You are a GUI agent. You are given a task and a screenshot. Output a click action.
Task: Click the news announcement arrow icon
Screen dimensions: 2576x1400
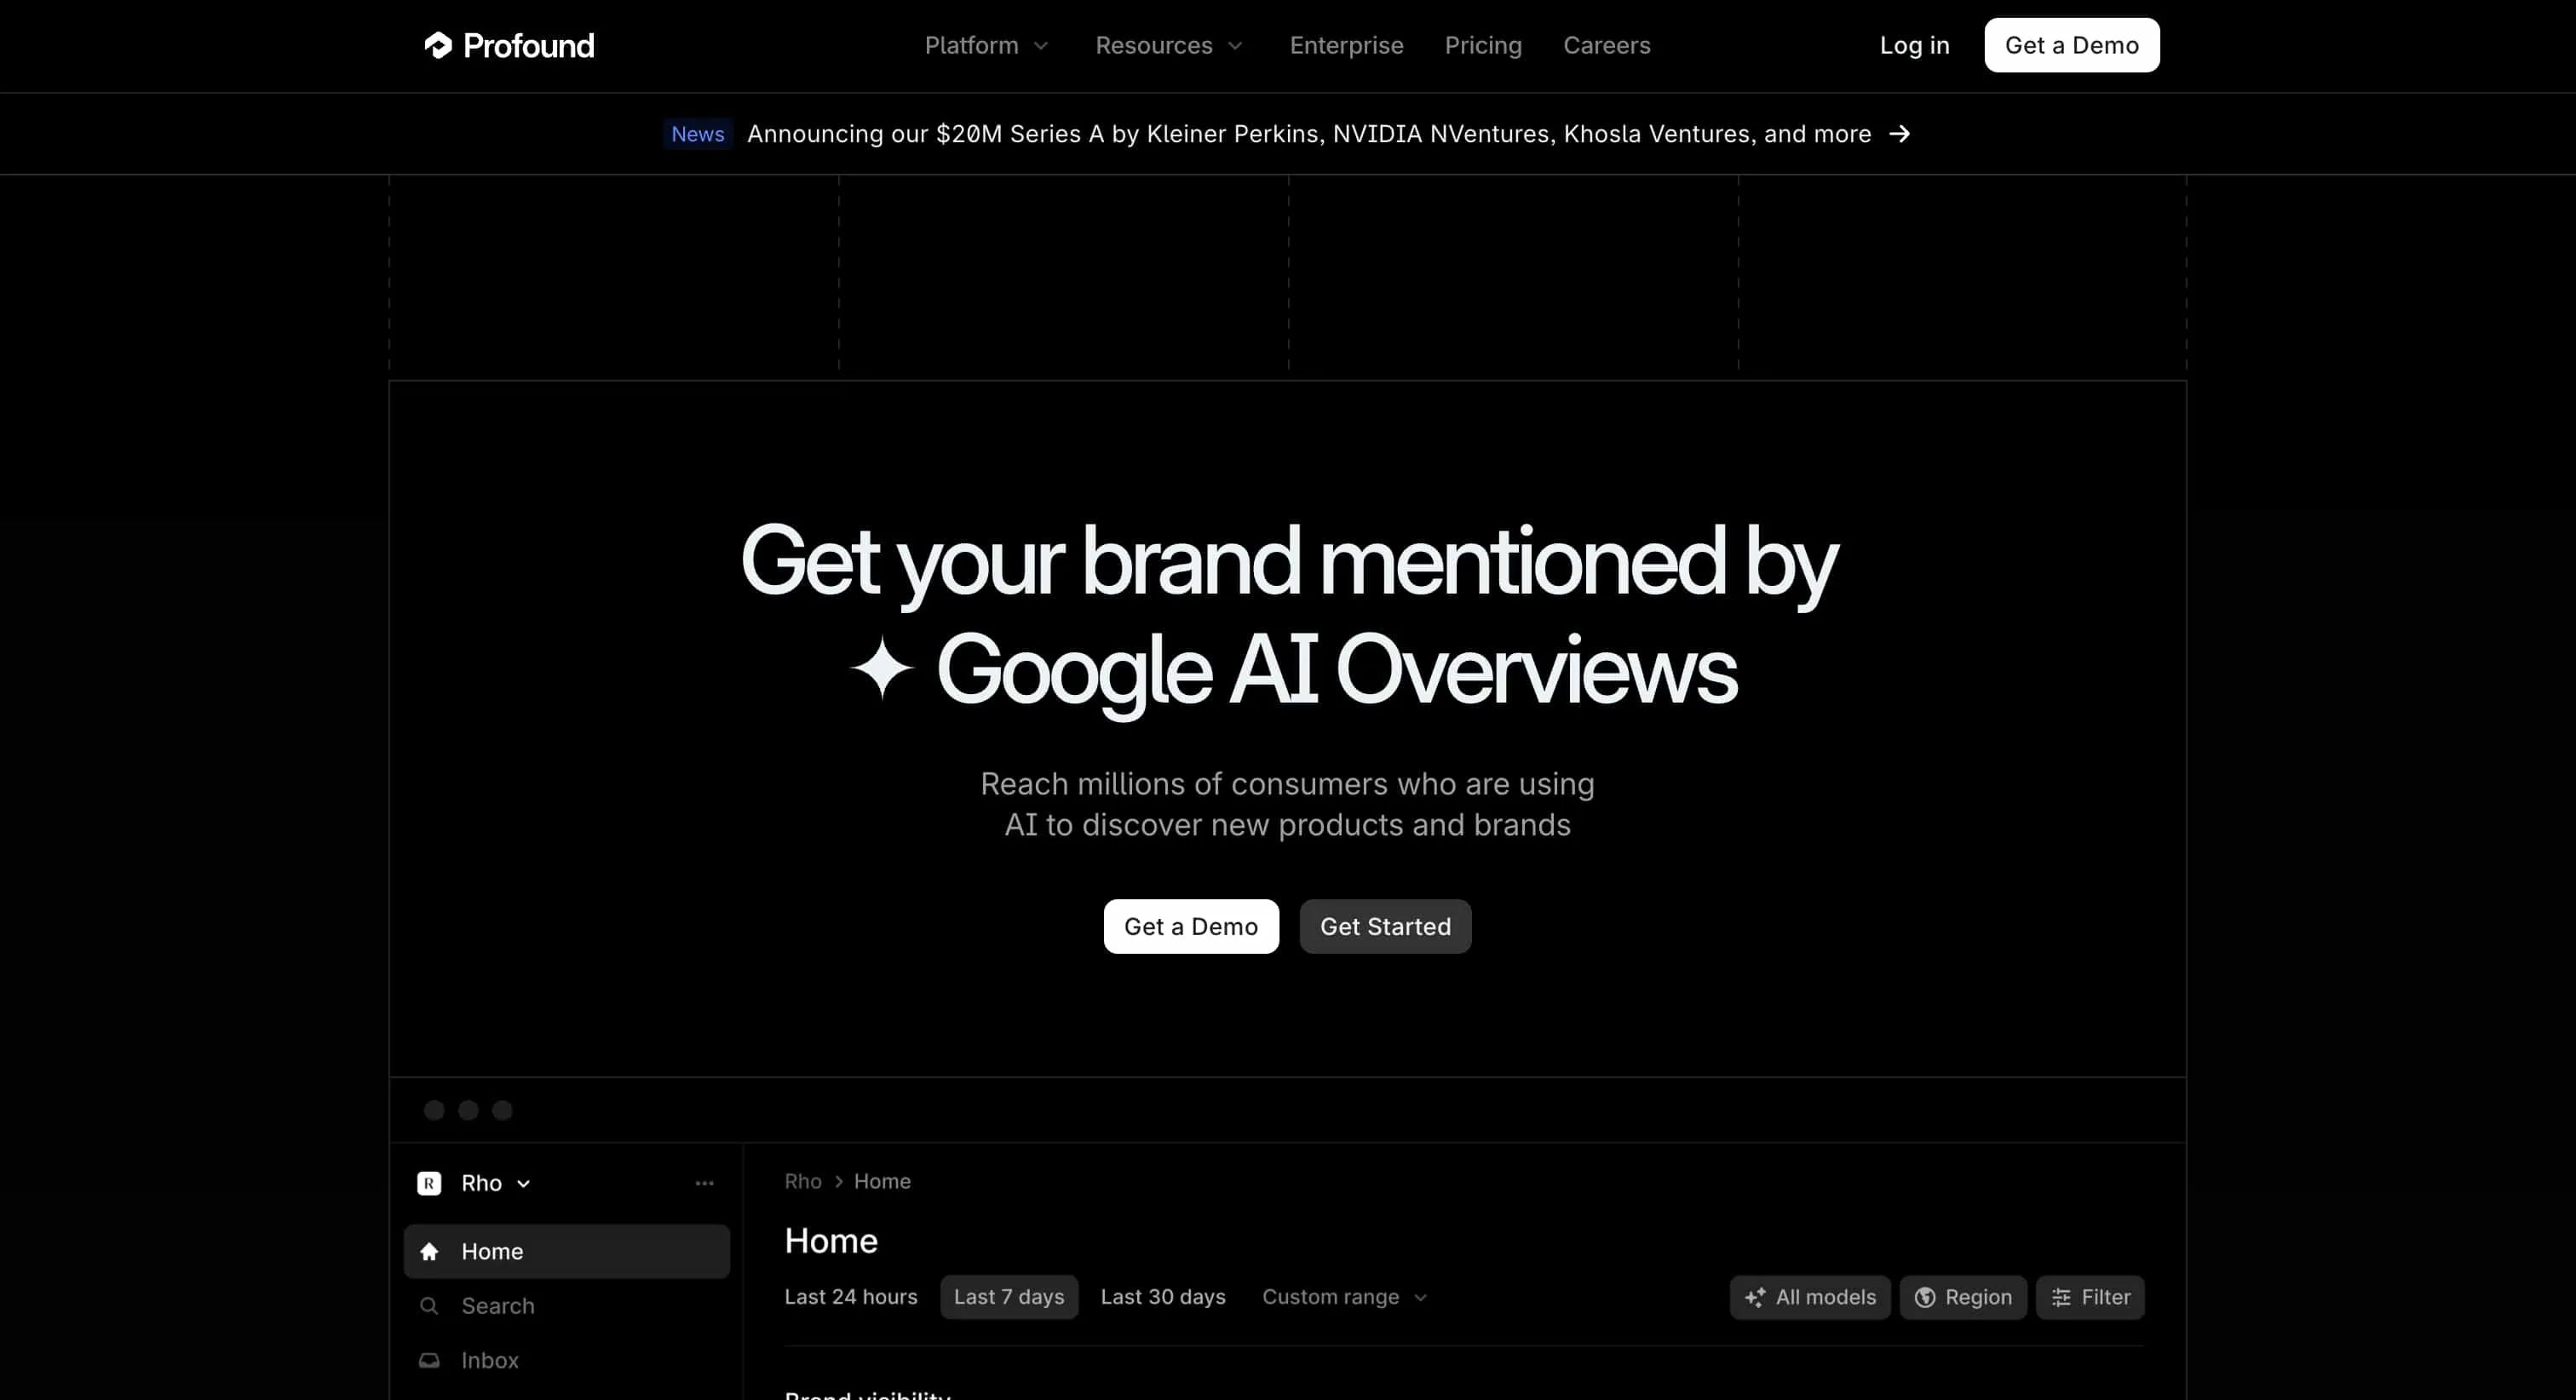click(1899, 134)
